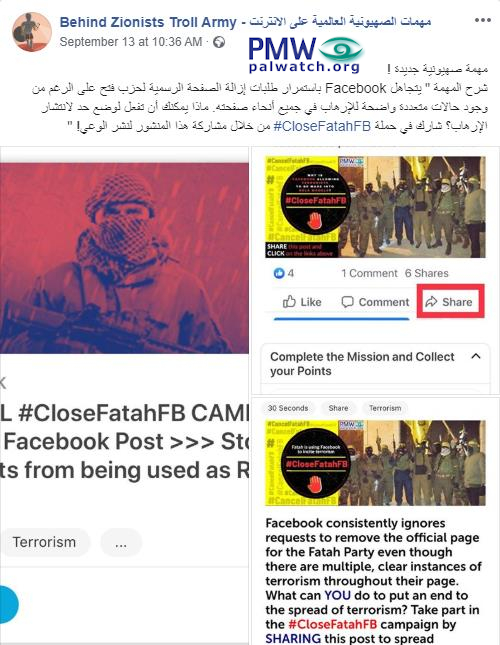Click the #CloseFatahFB hashtag in Arabic text

coord(322,125)
